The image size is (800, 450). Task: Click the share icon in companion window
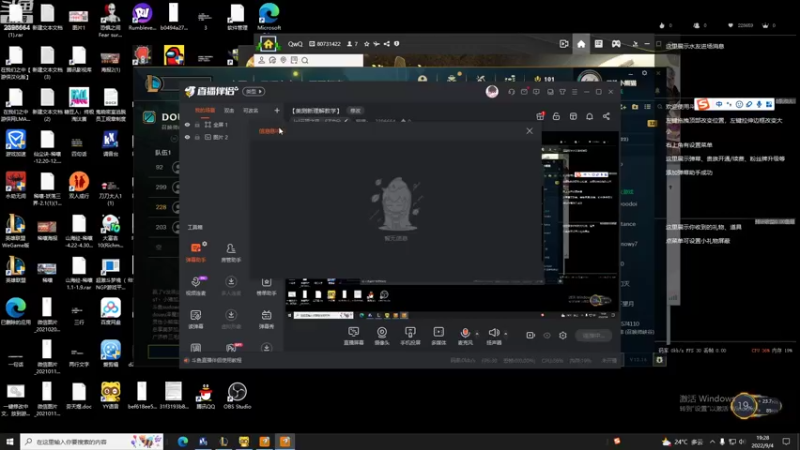[x=606, y=116]
